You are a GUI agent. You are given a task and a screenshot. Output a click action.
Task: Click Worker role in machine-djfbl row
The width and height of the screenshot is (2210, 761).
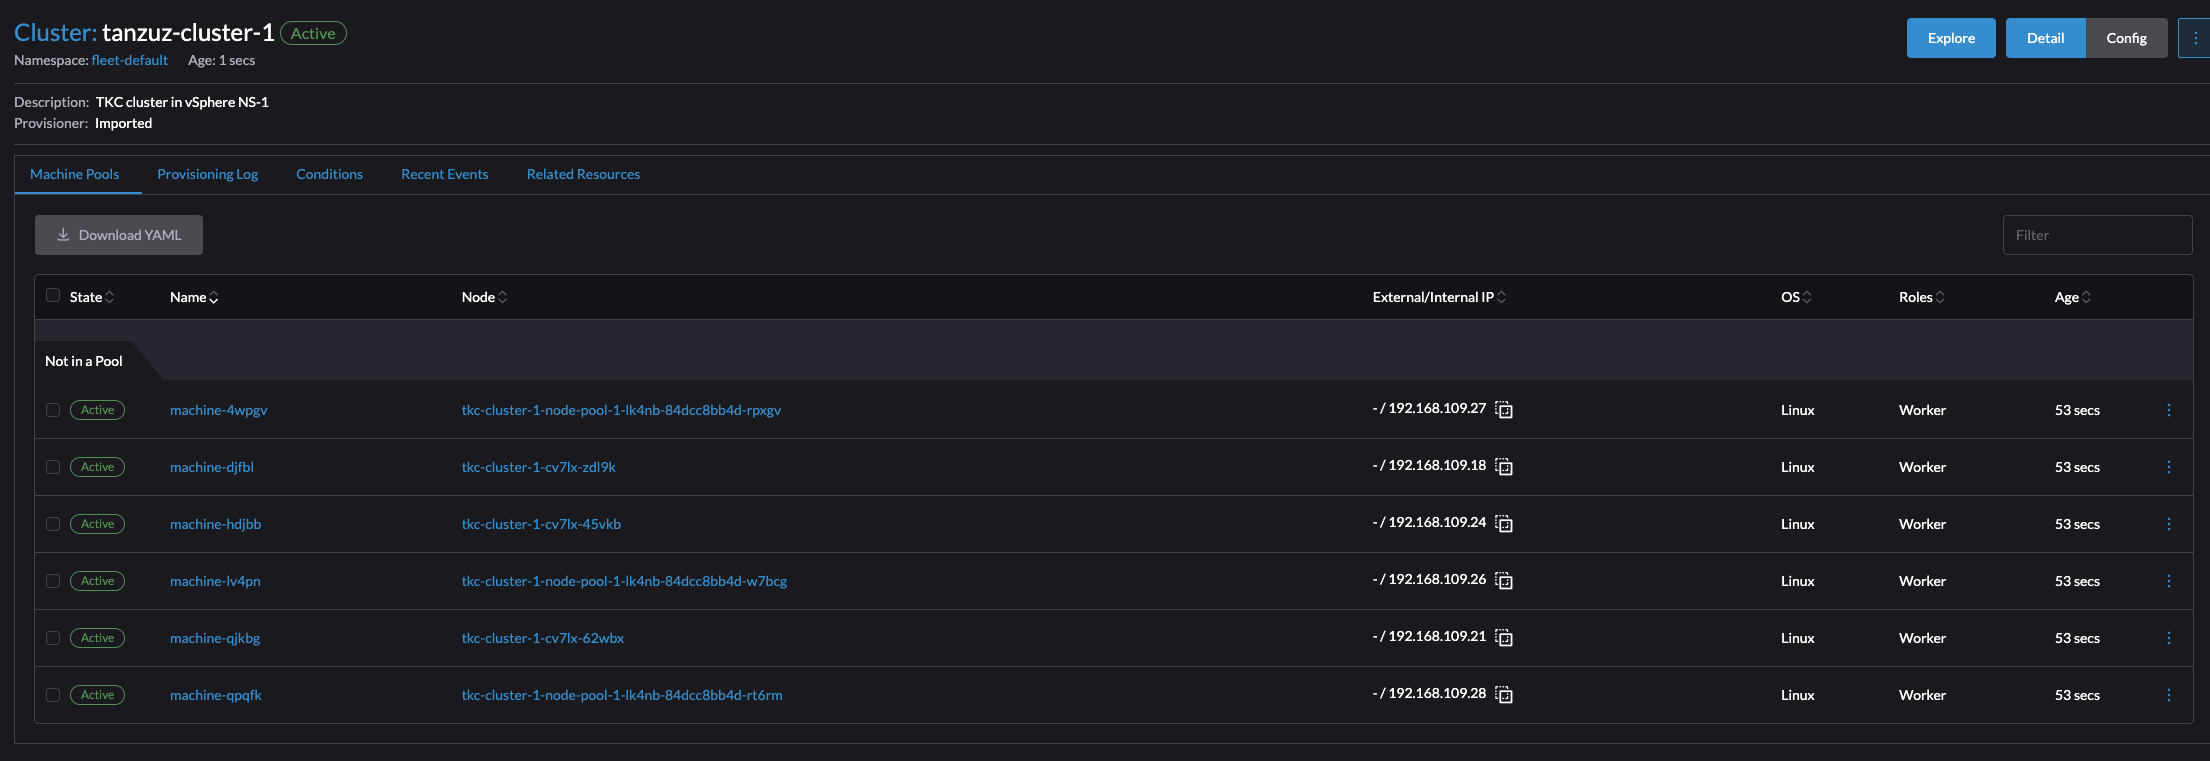pos(1922,467)
